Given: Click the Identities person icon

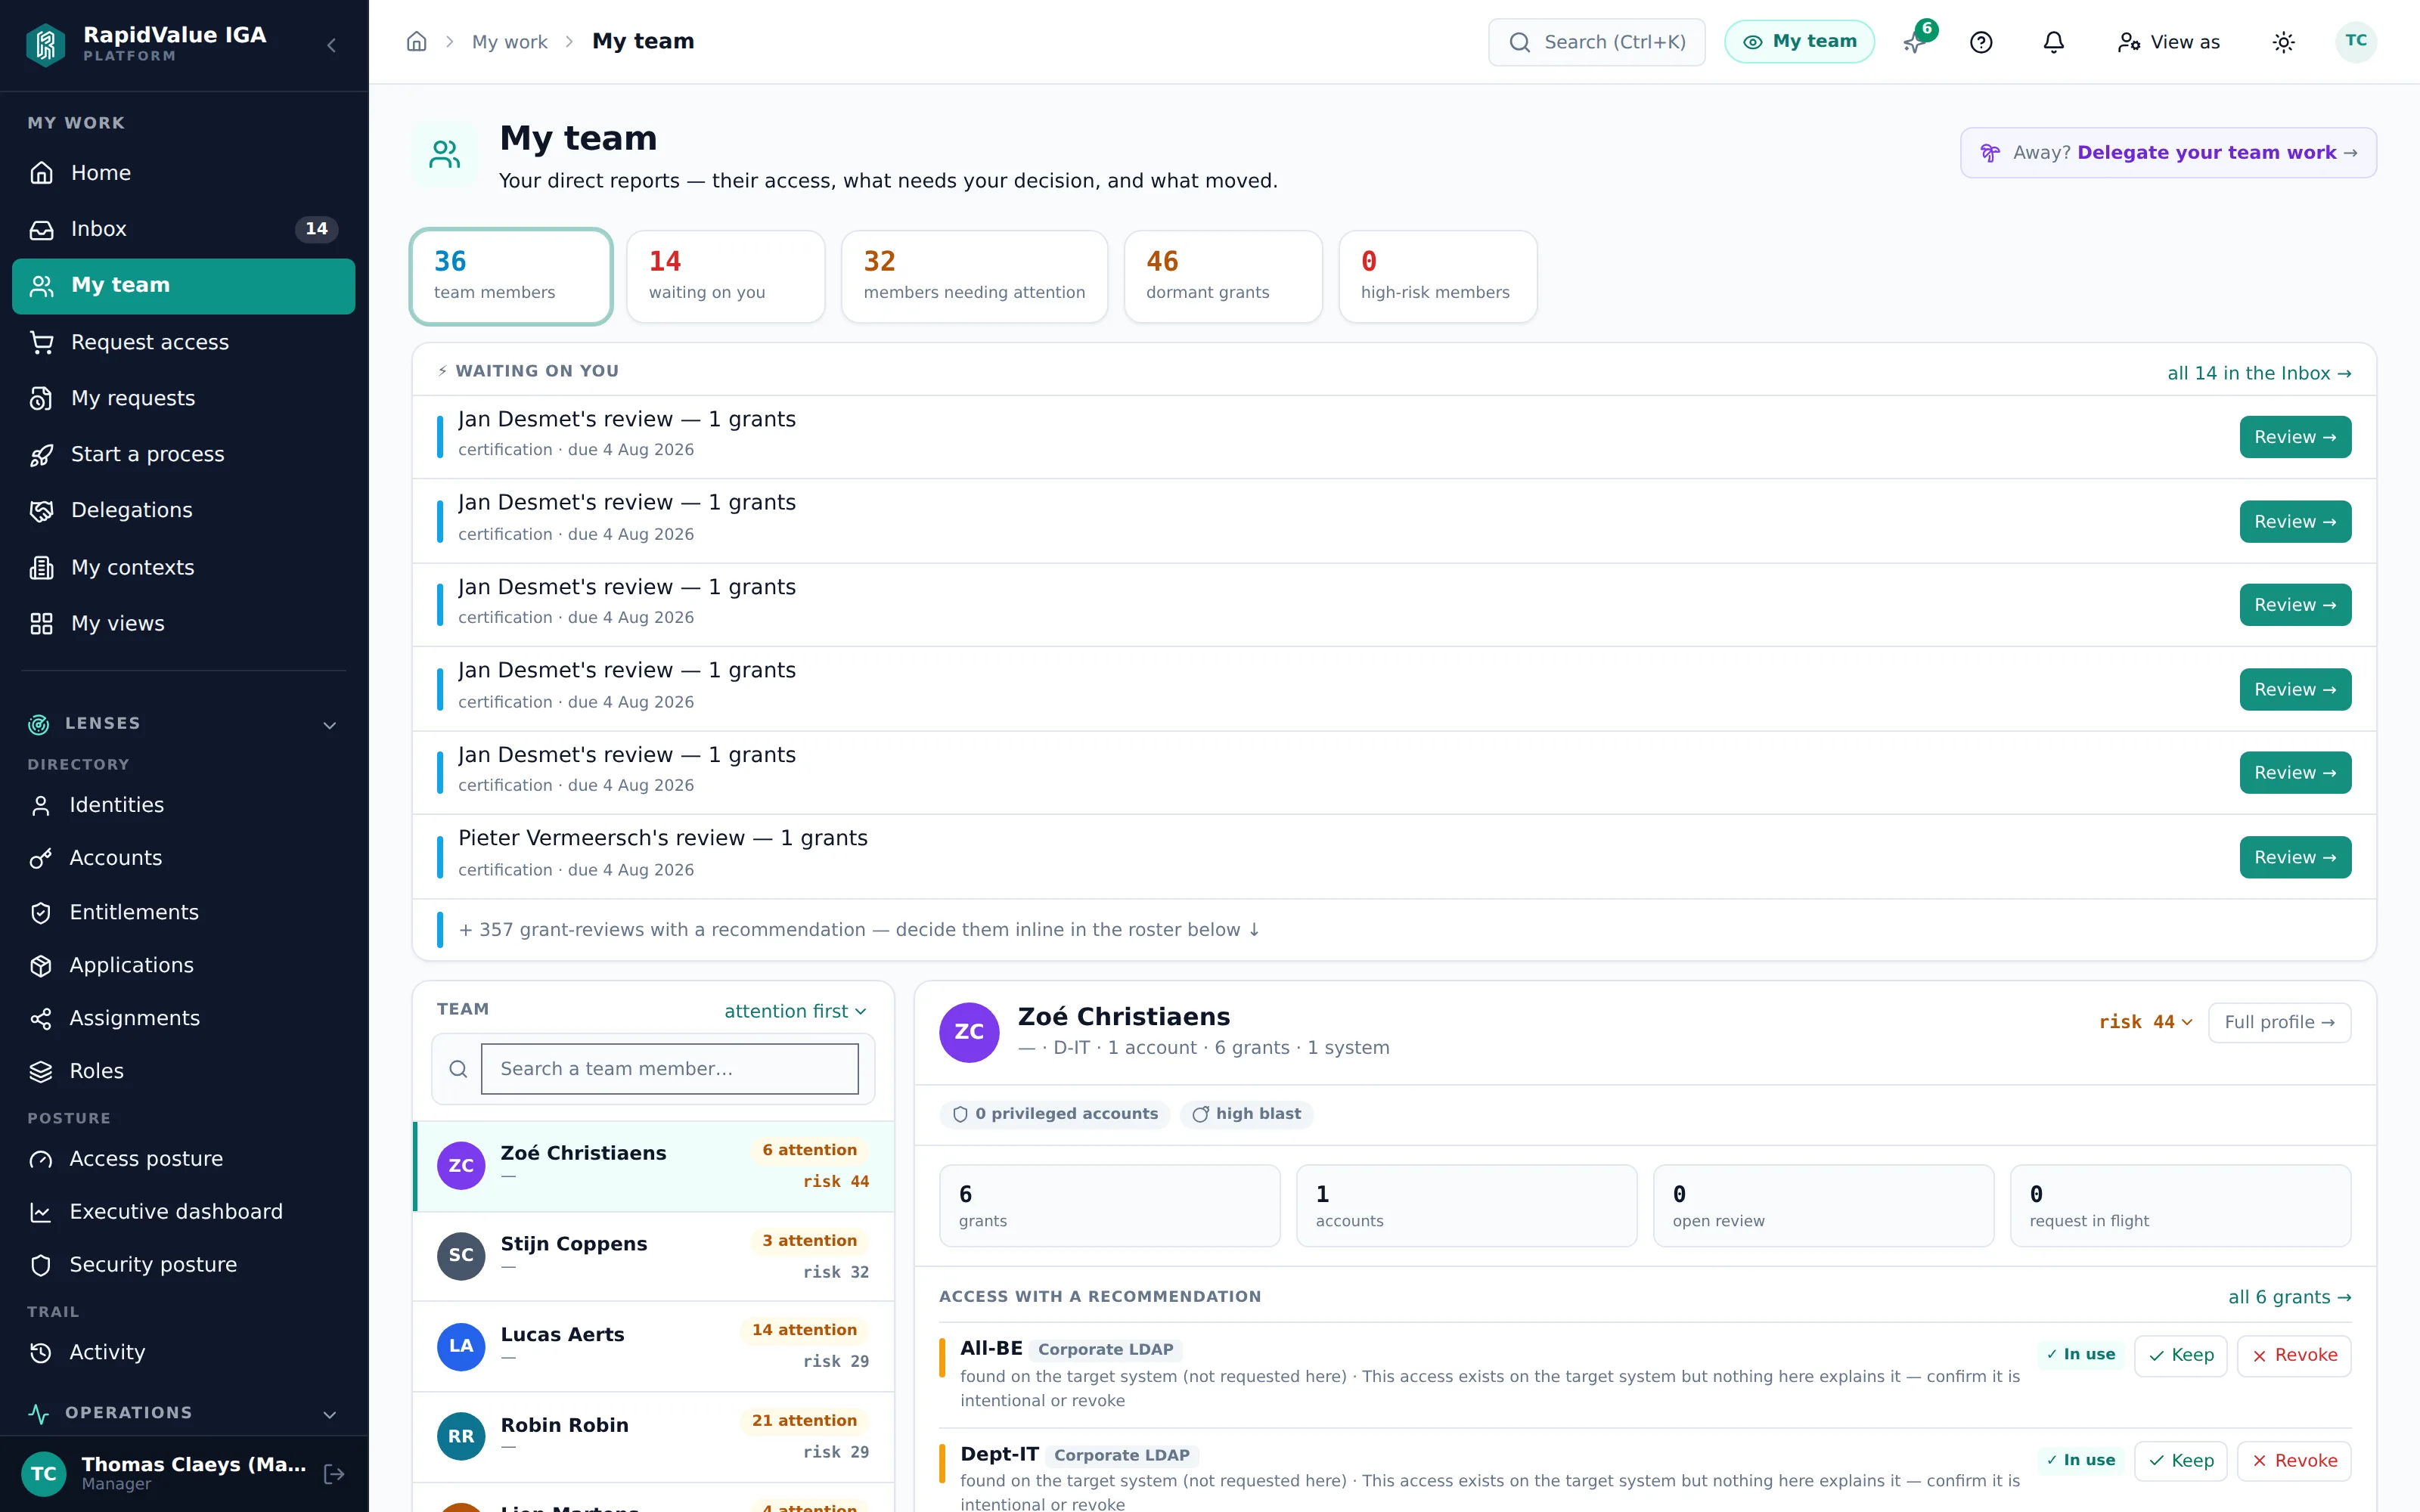Looking at the screenshot, I should coord(40,805).
